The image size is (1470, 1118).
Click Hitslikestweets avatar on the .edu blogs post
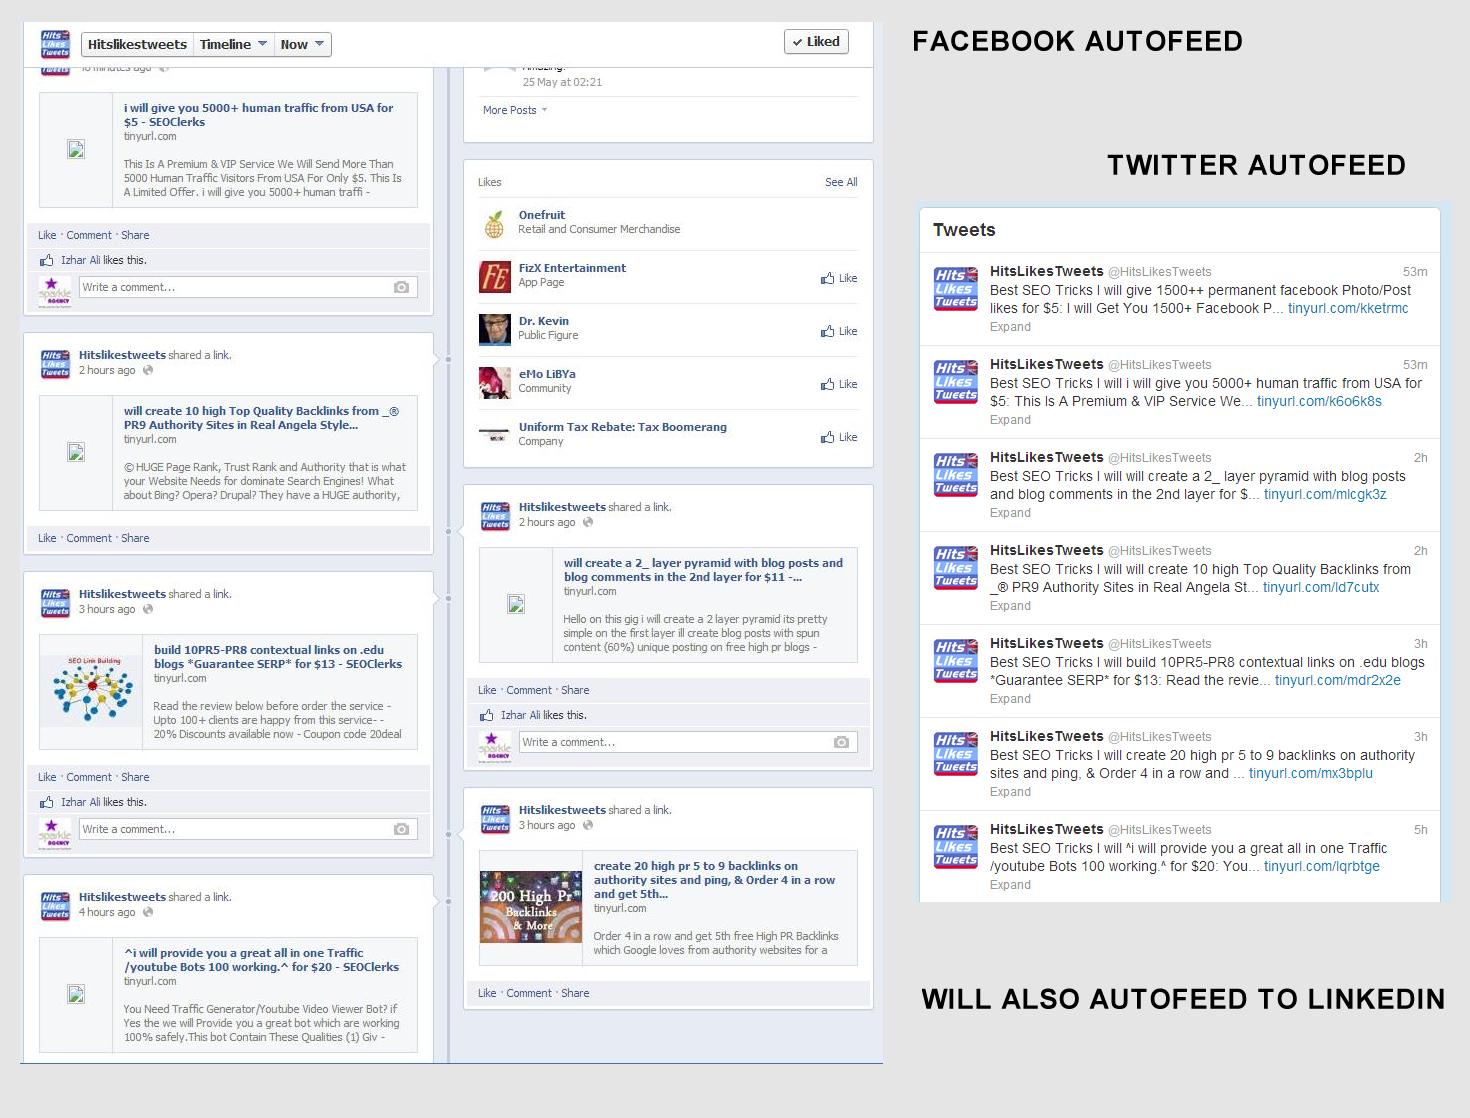point(55,603)
